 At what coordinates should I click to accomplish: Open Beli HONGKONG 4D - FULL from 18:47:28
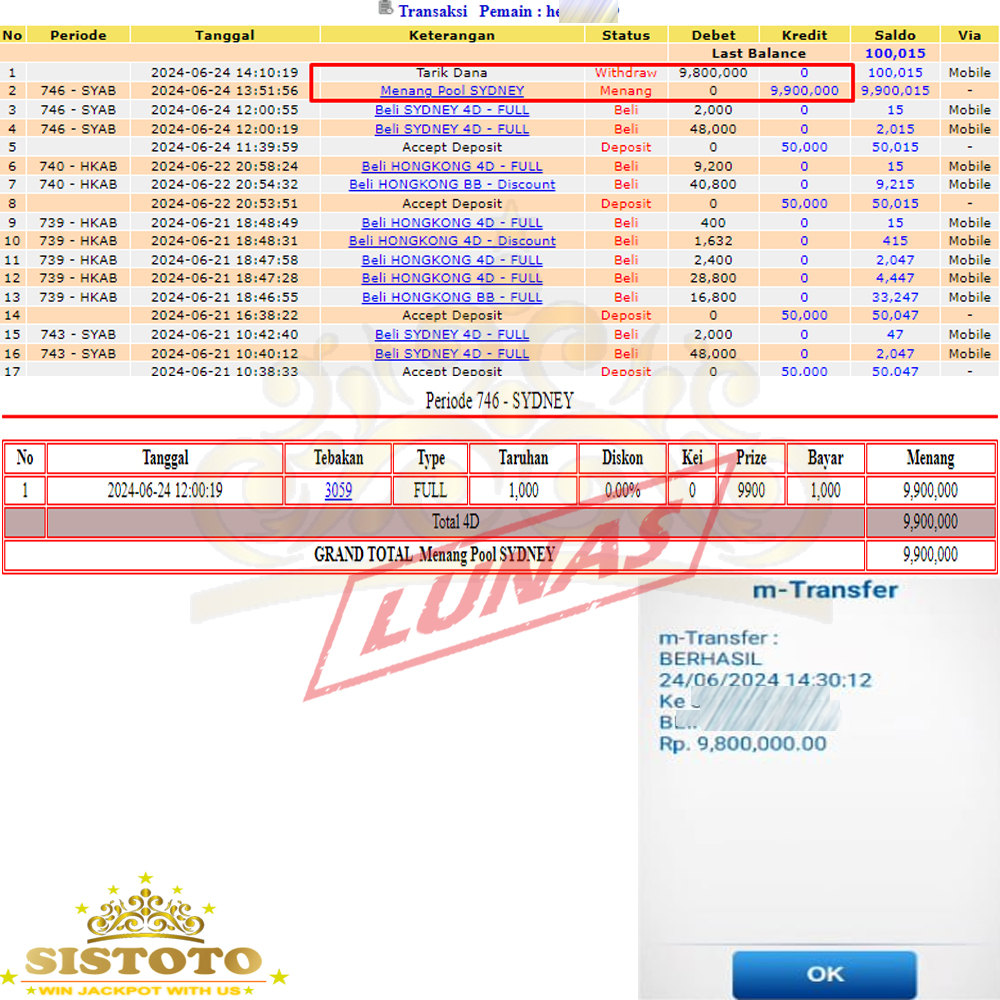pyautogui.click(x=452, y=278)
